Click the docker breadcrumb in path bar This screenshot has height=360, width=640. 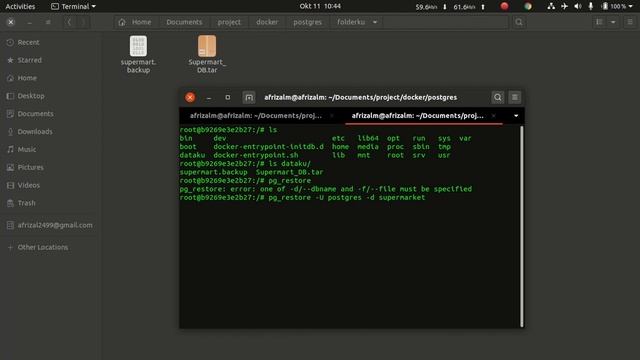[267, 22]
